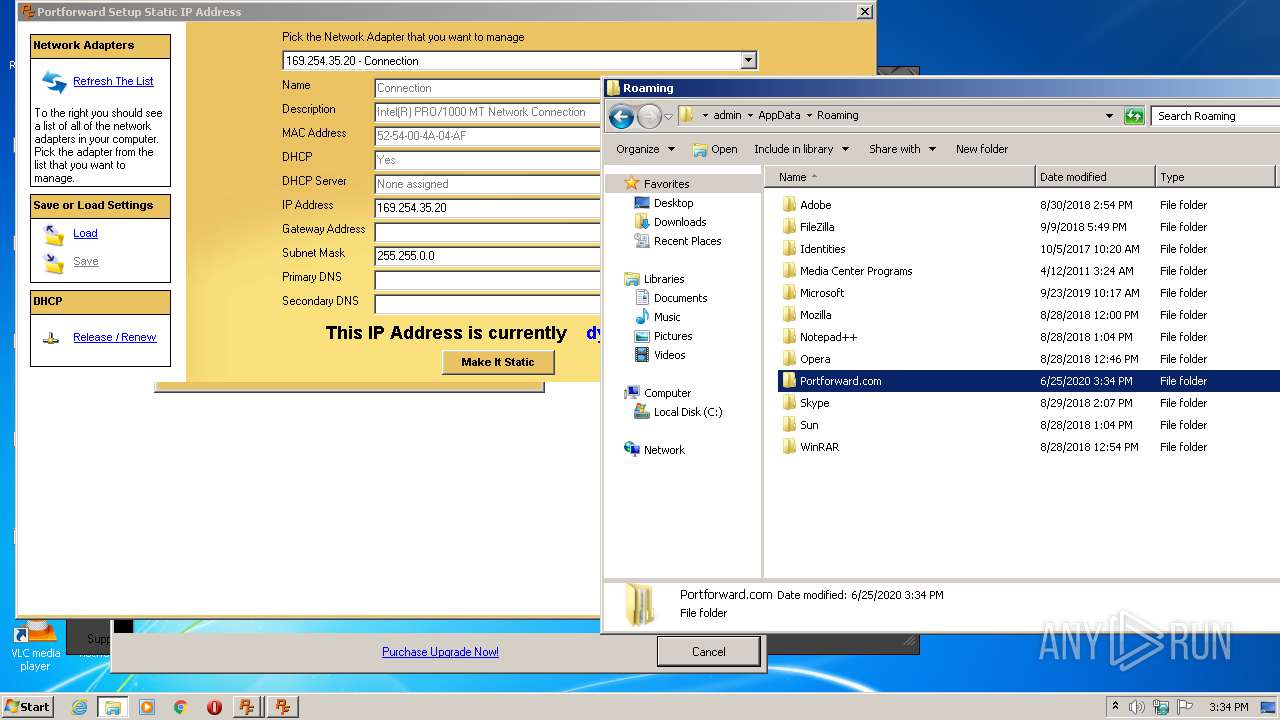
Task: Click the Save settings icon
Action: coord(54,262)
